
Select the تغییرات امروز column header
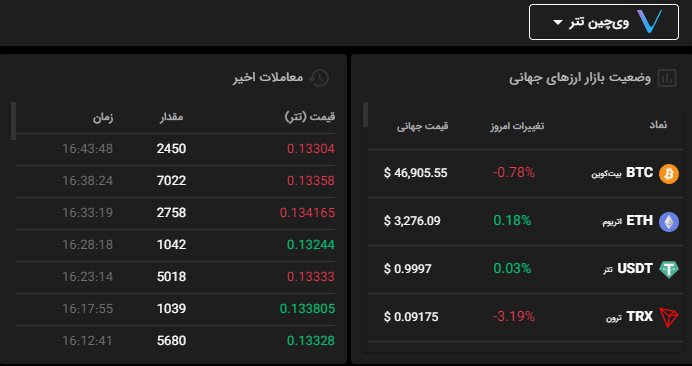[x=517, y=126]
